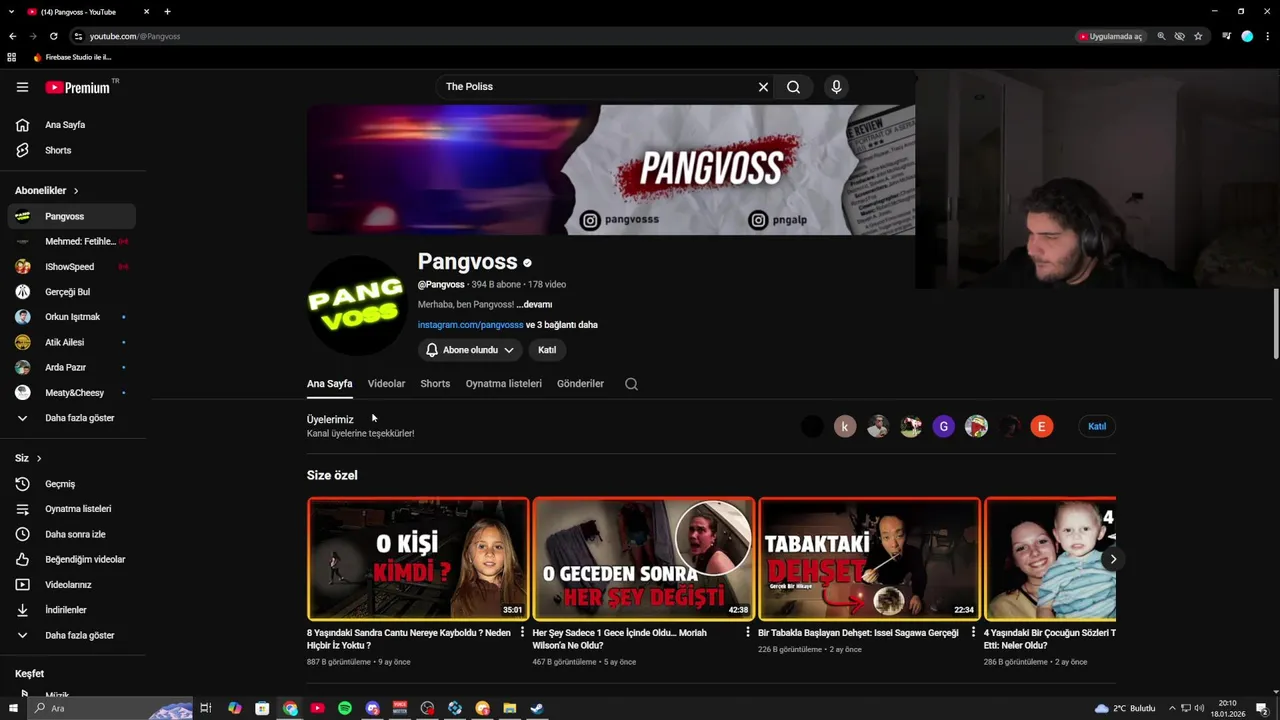Viewport: 1280px width, 720px height.
Task: Switch to Oynatma listeleri channel tab
Action: (504, 384)
